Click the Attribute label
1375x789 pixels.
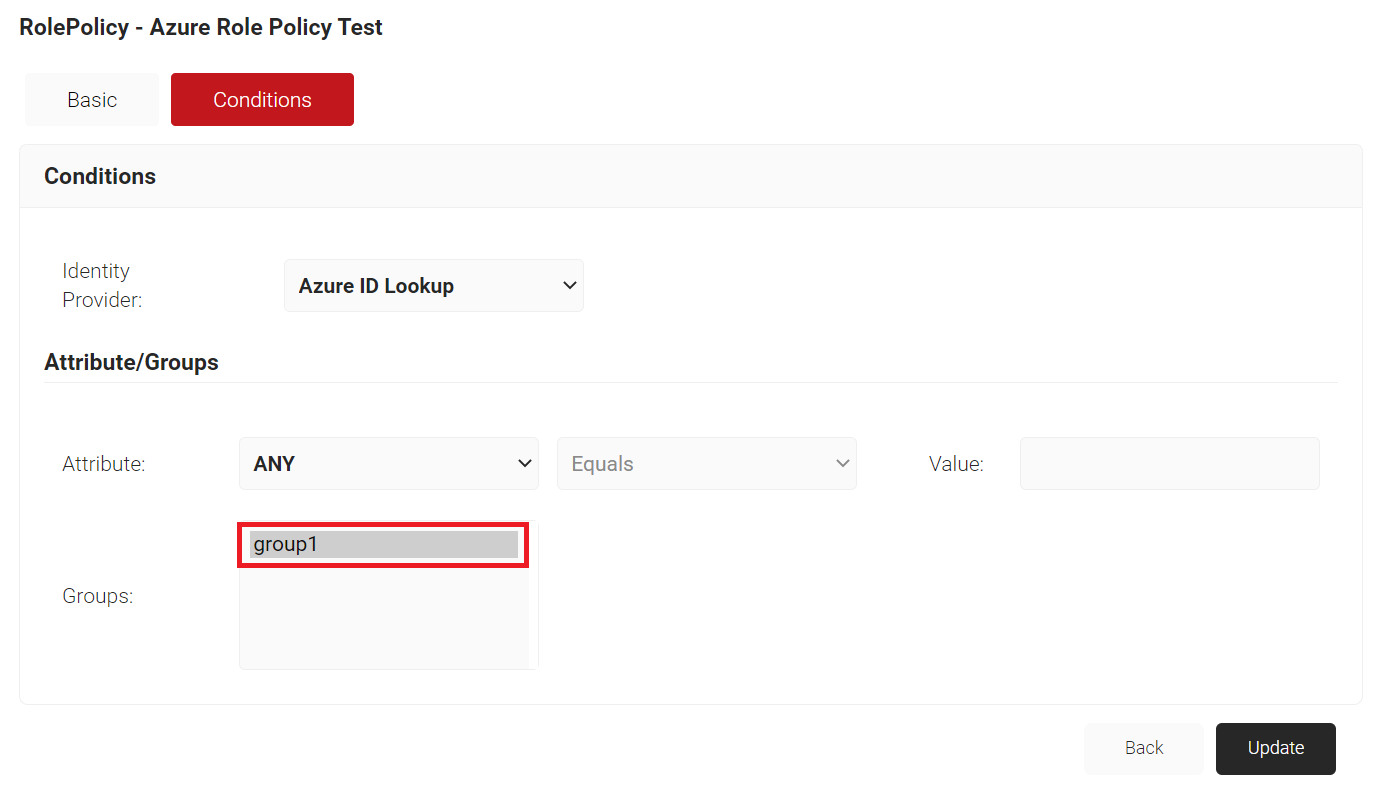pyautogui.click(x=104, y=464)
